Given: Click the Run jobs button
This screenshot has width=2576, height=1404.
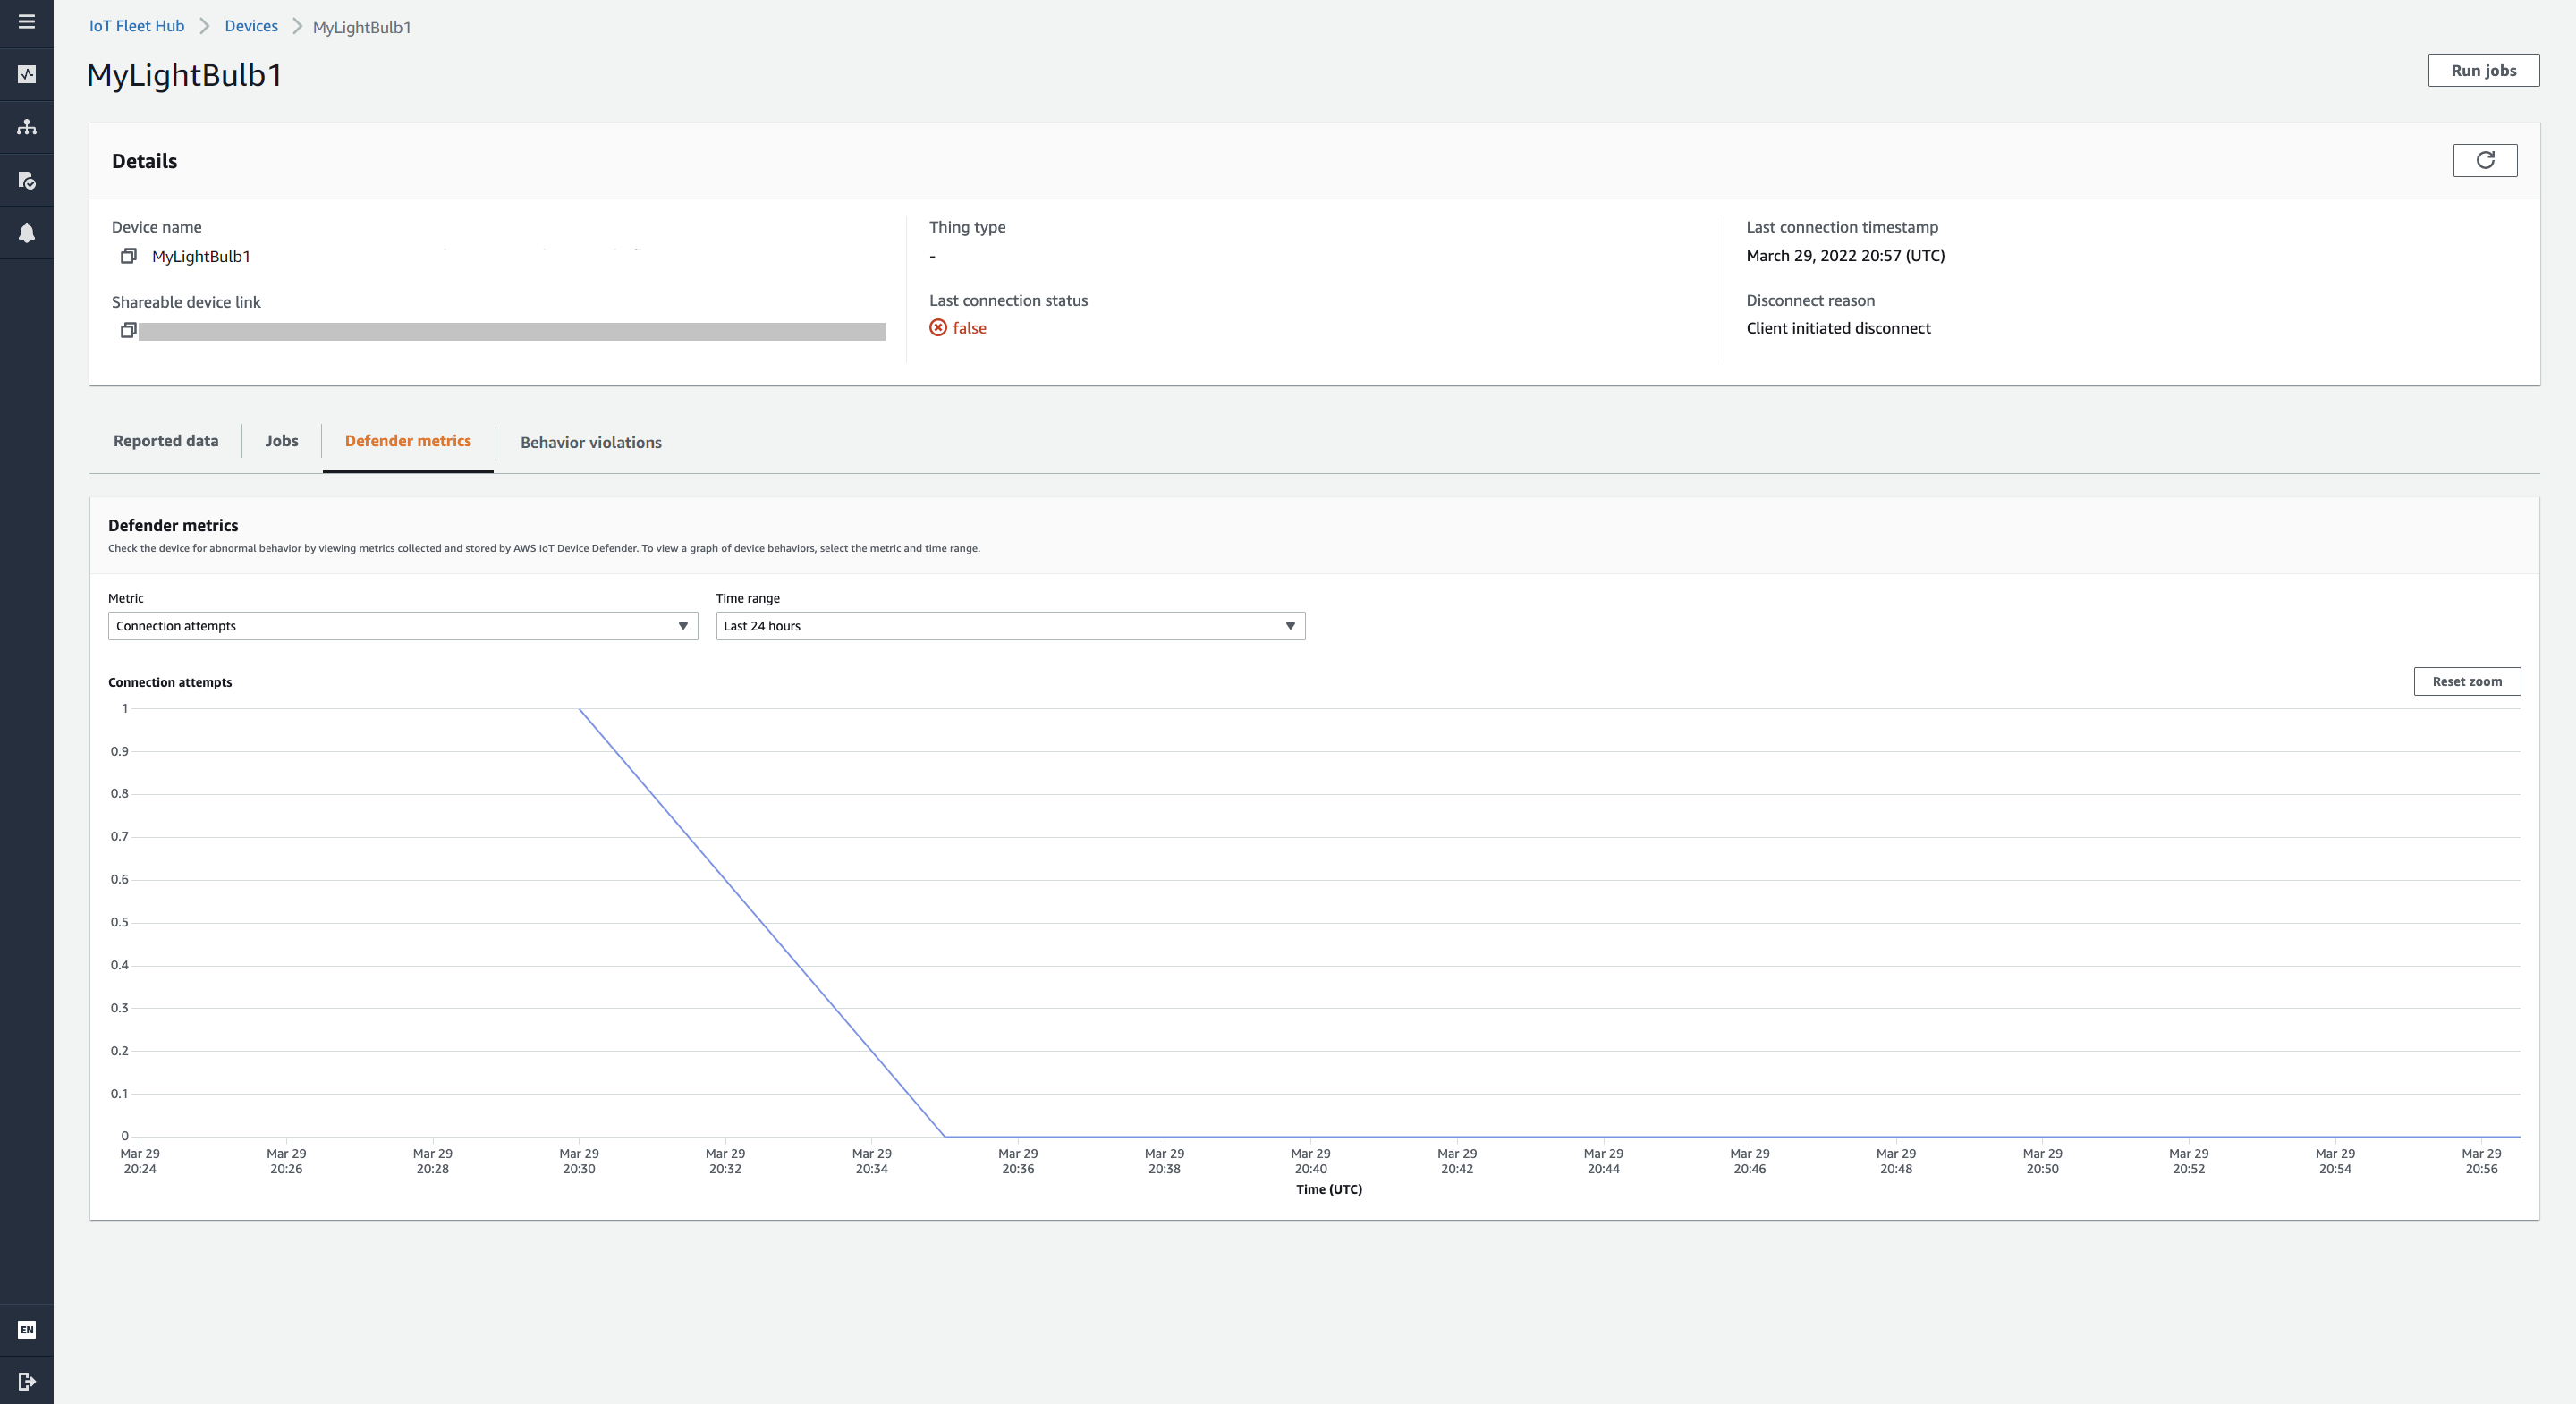Looking at the screenshot, I should click(x=2483, y=70).
